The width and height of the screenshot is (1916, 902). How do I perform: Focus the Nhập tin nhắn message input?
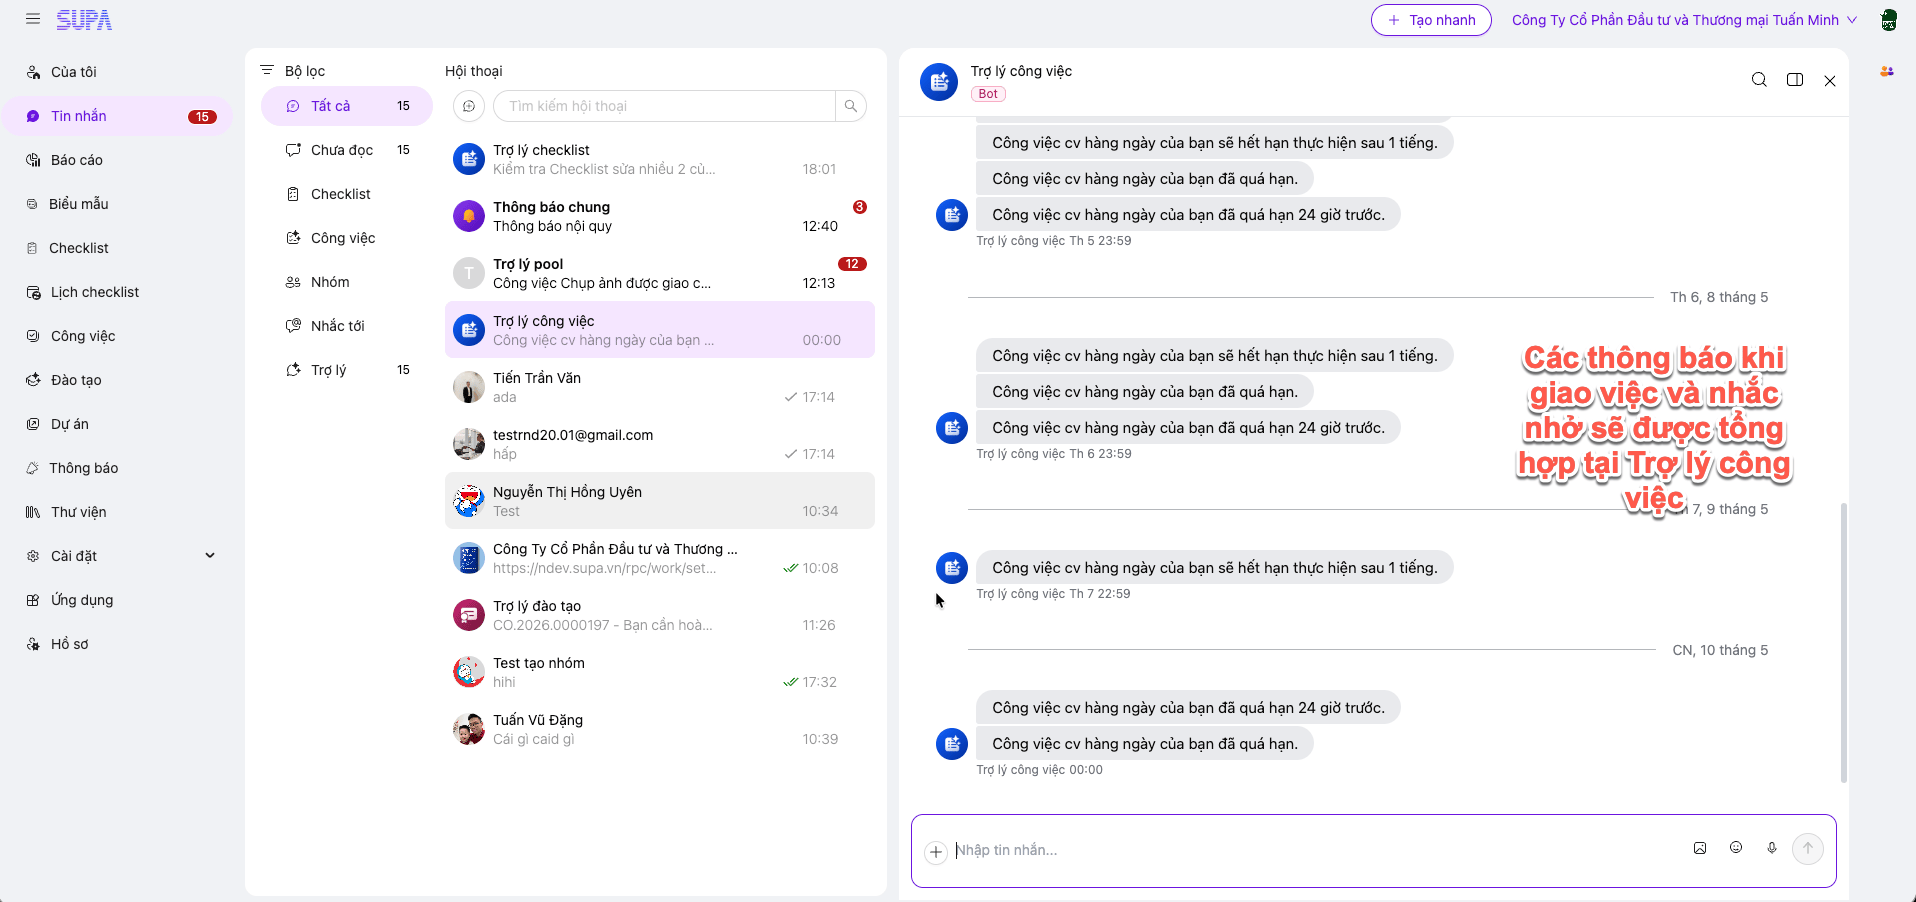[1315, 850]
